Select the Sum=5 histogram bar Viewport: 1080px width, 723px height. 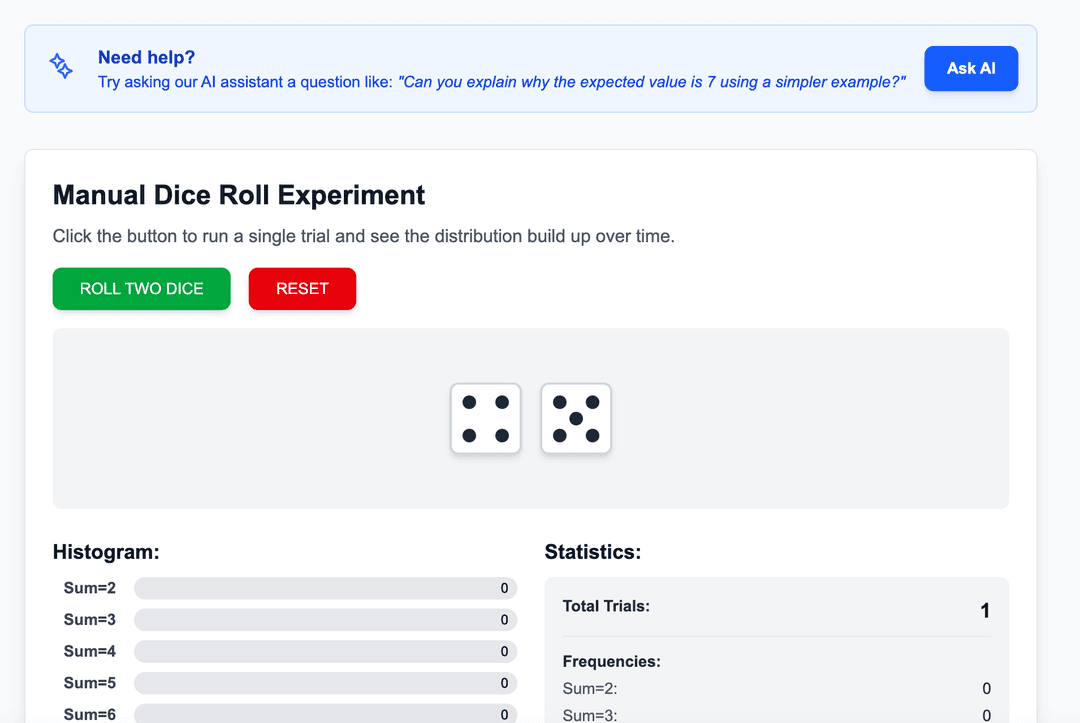click(x=325, y=683)
